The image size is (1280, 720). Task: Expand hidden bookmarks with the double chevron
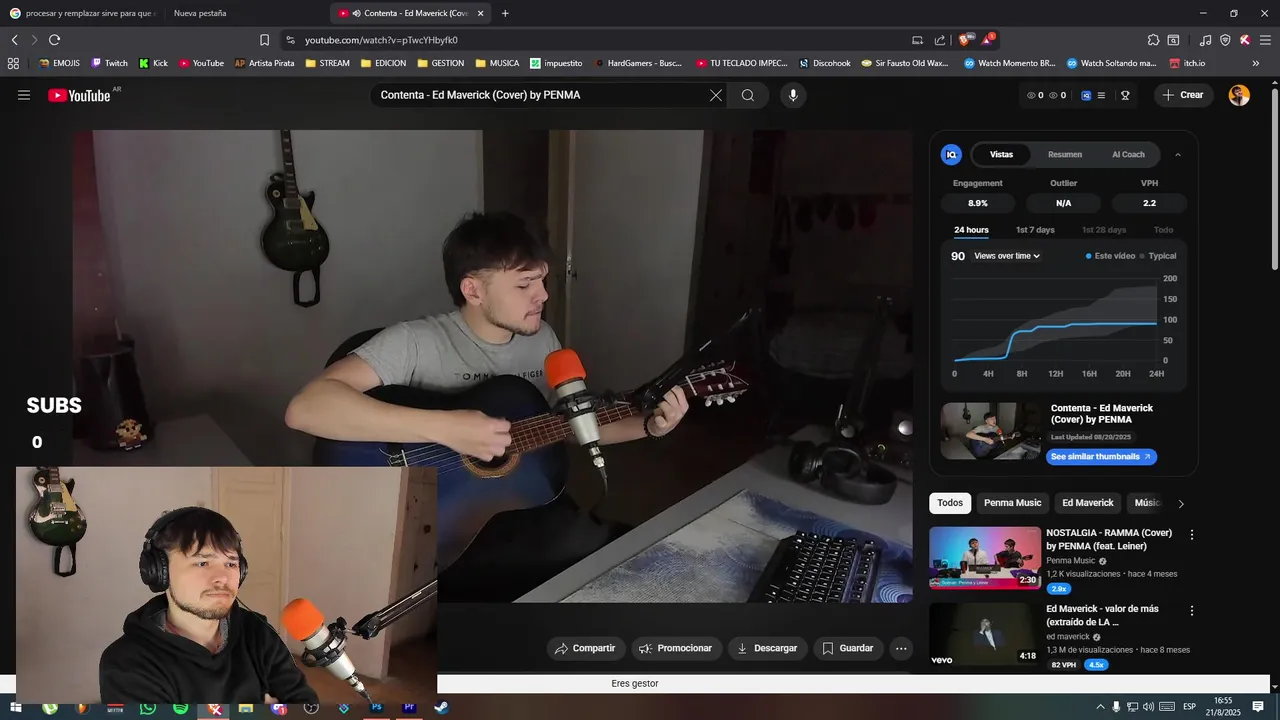(x=1256, y=63)
